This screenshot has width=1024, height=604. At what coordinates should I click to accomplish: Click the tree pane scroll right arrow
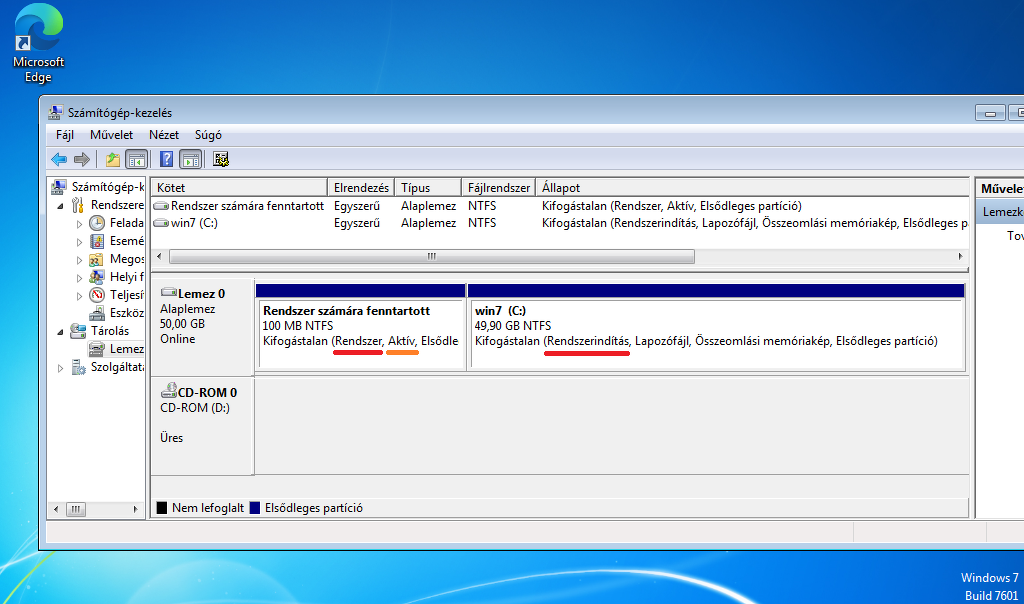tap(135, 509)
